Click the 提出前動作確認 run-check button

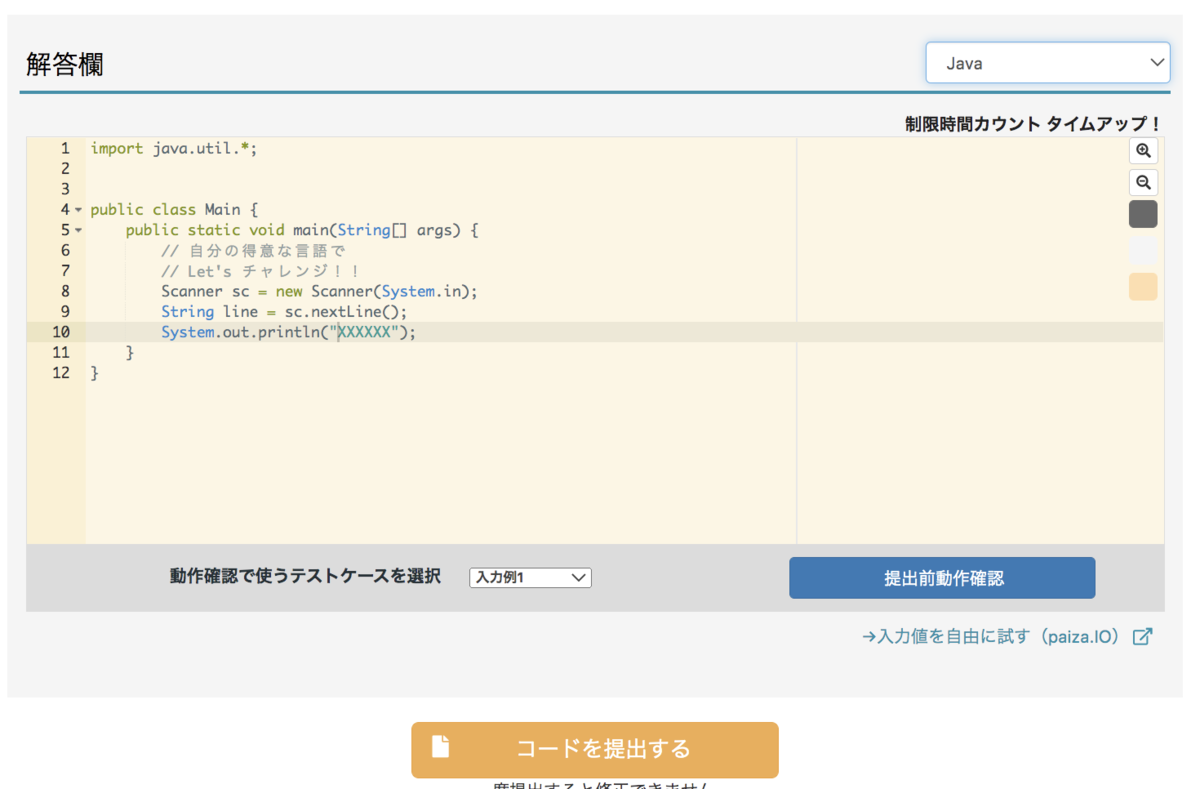coord(941,577)
